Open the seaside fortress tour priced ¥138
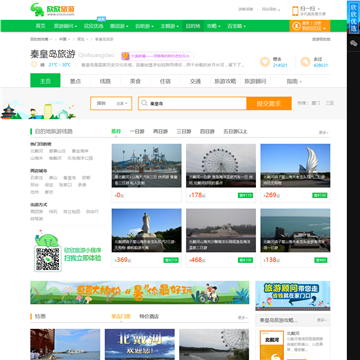Viewport: 360px width, 360px height. point(295,230)
